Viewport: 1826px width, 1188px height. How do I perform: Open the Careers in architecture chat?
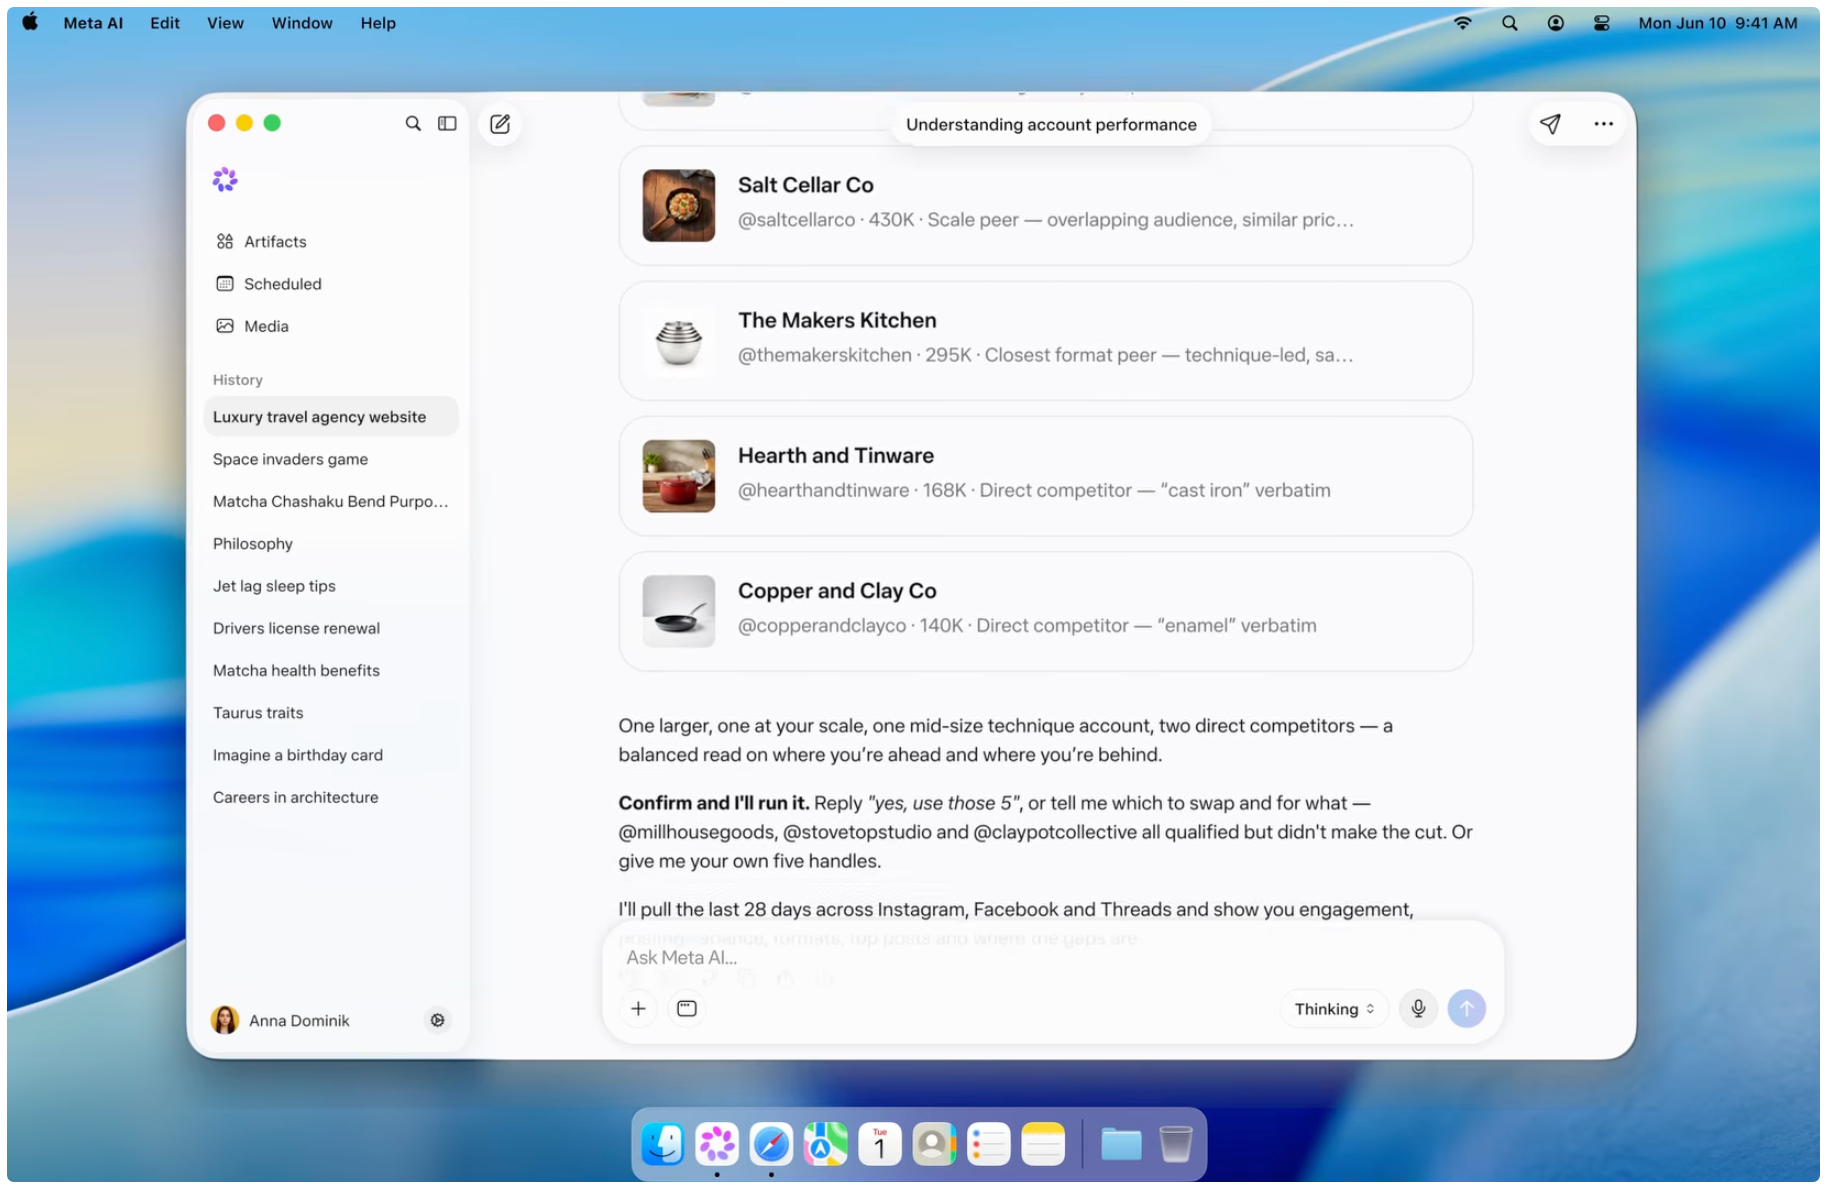(x=331, y=797)
